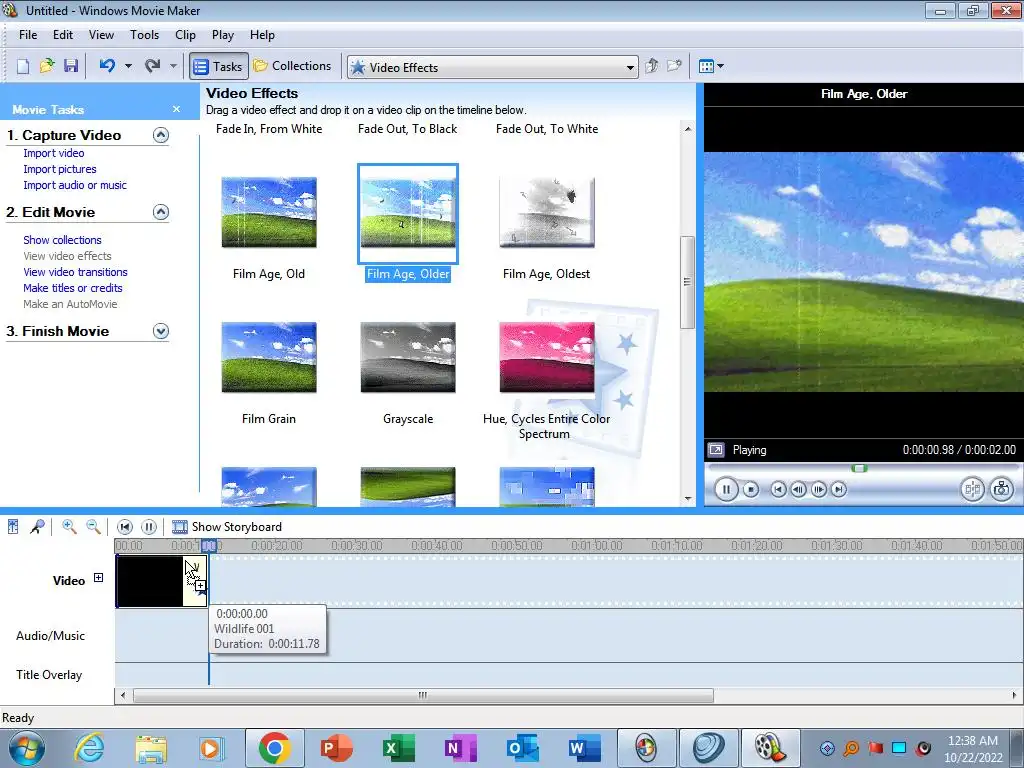
Task: Select the Film Age, Oldest effect thumbnail
Action: coord(547,212)
